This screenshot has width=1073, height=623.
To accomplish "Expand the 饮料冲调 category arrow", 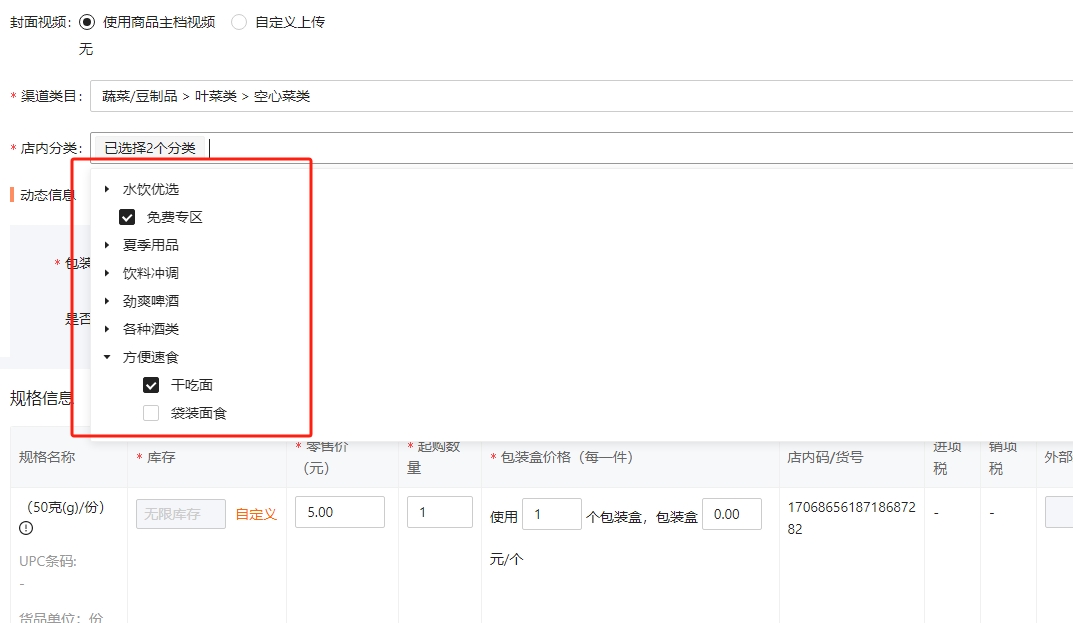I will 107,273.
